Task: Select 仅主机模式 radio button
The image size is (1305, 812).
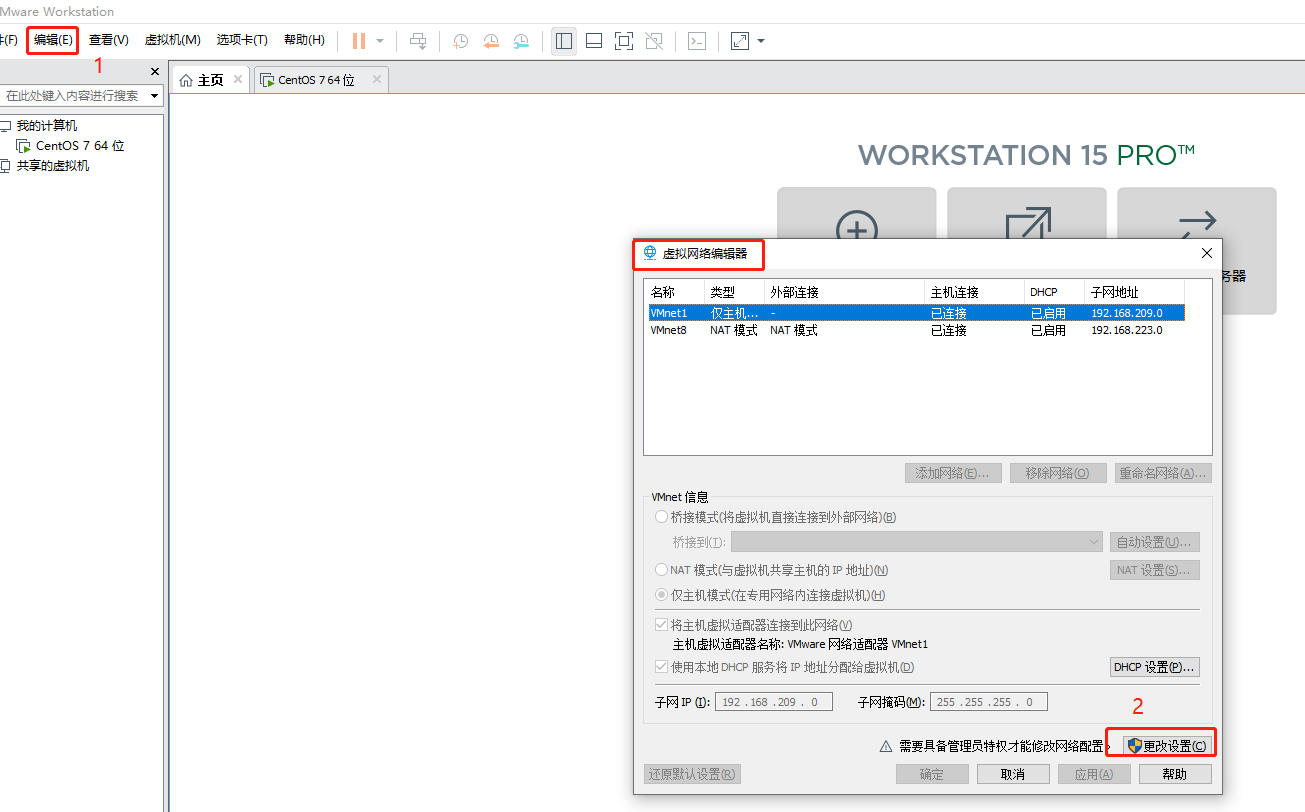Action: click(x=661, y=595)
